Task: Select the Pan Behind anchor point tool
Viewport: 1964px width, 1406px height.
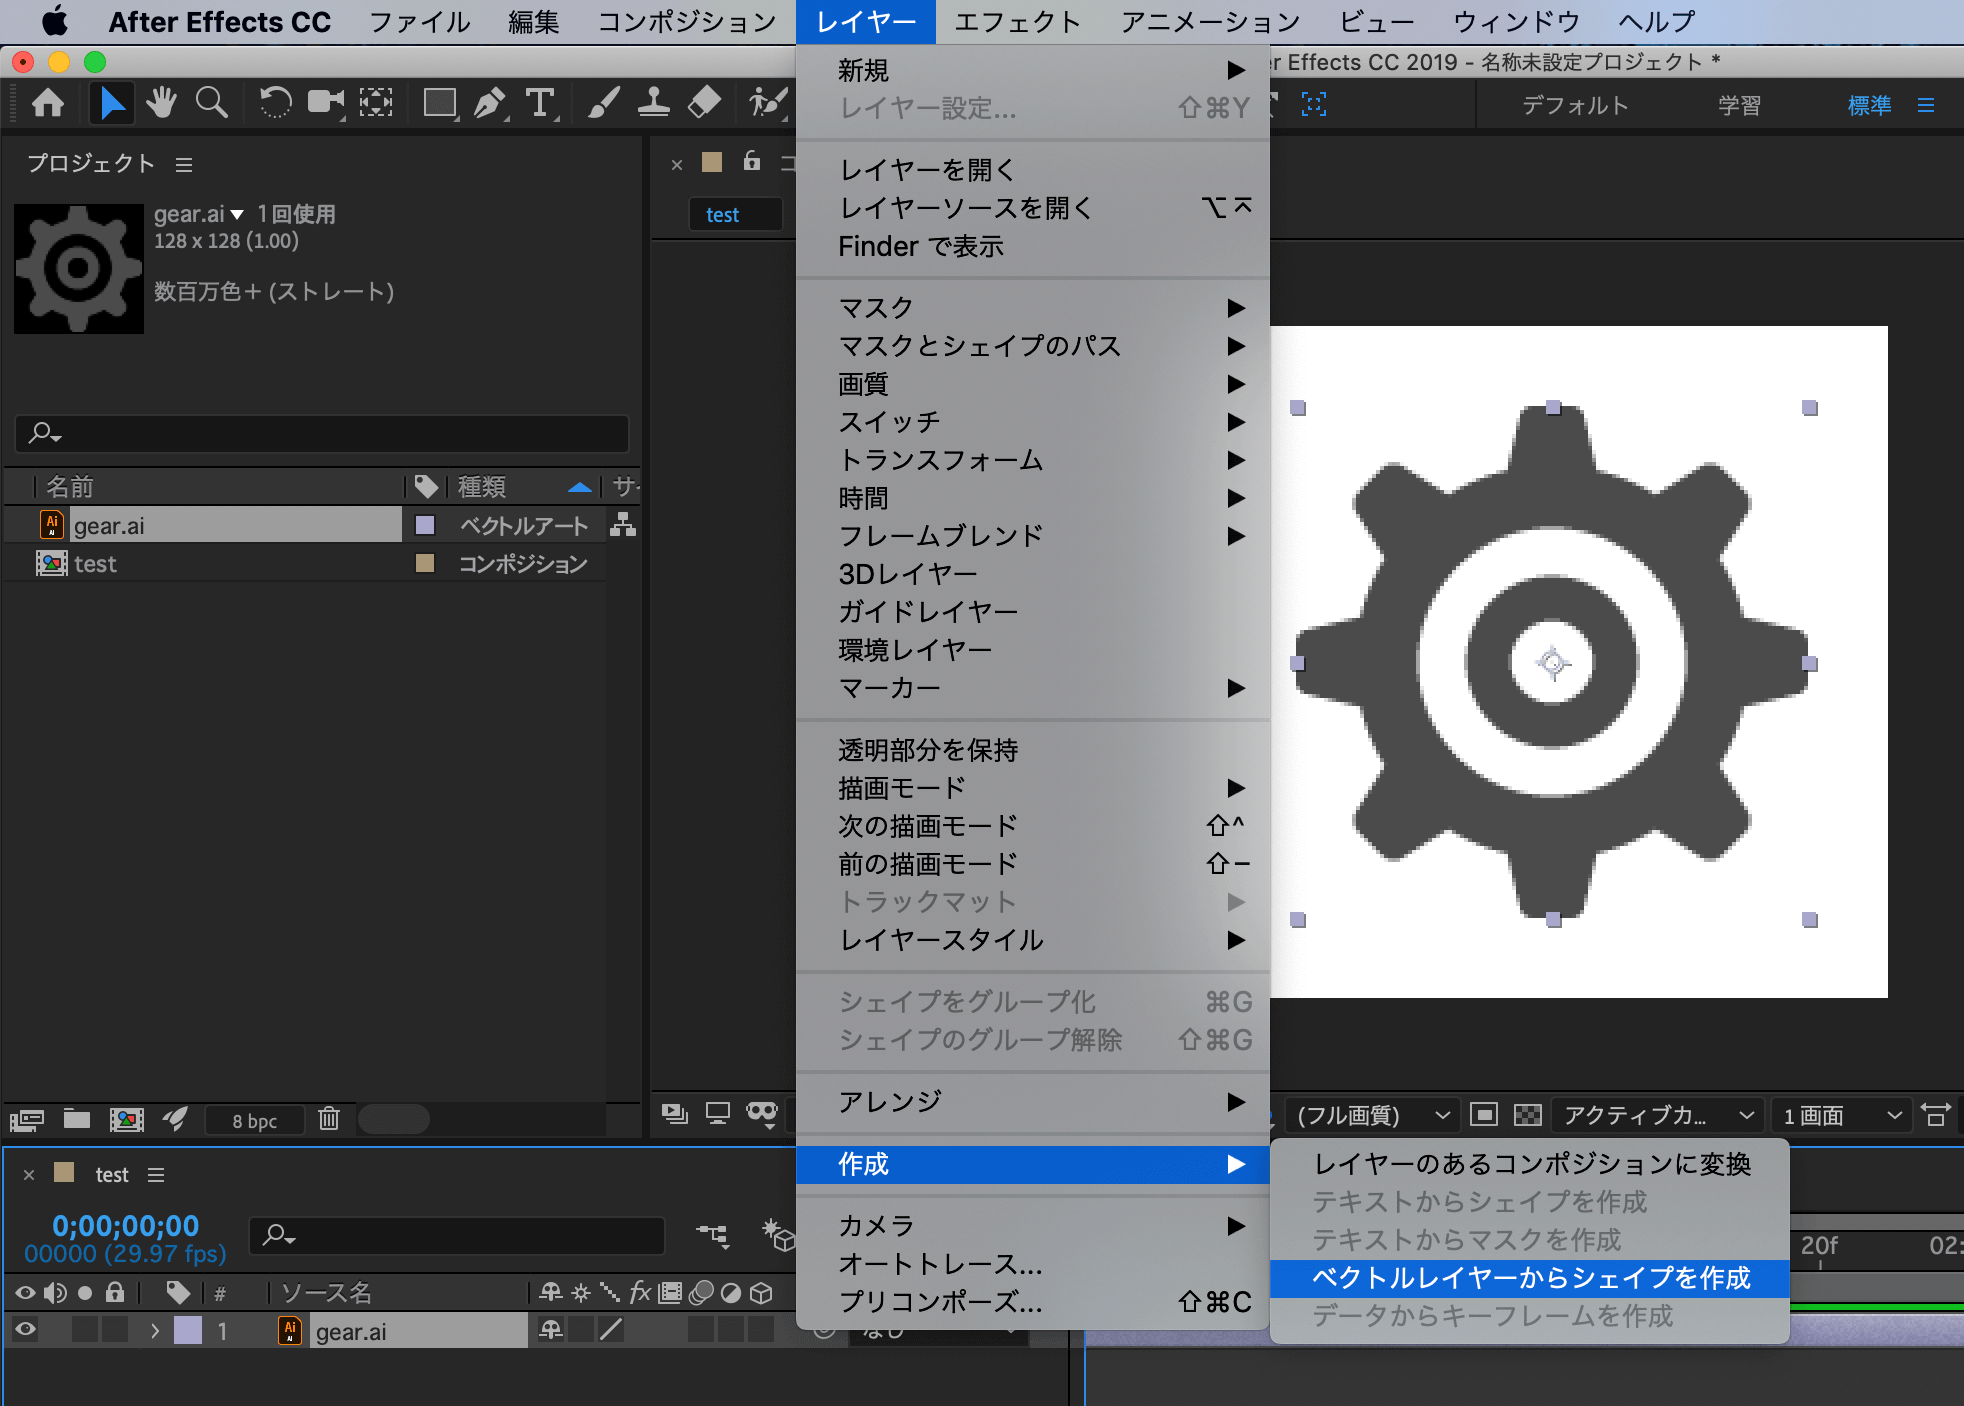Action: [x=376, y=102]
